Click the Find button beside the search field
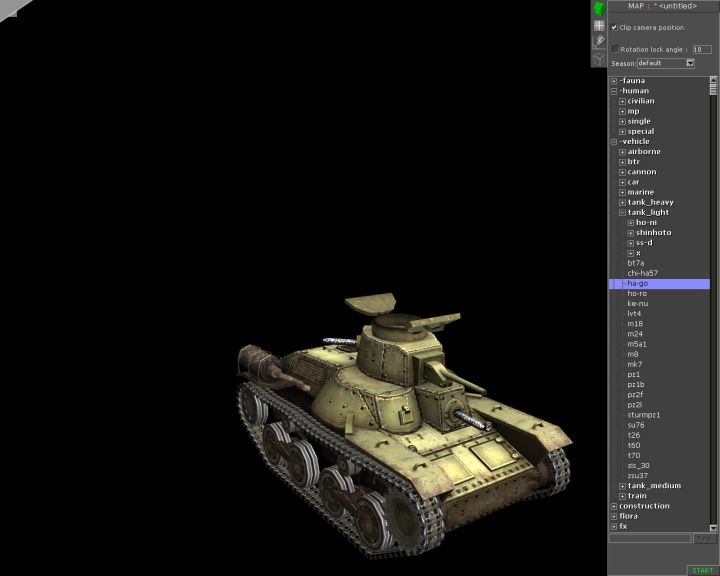 point(705,538)
